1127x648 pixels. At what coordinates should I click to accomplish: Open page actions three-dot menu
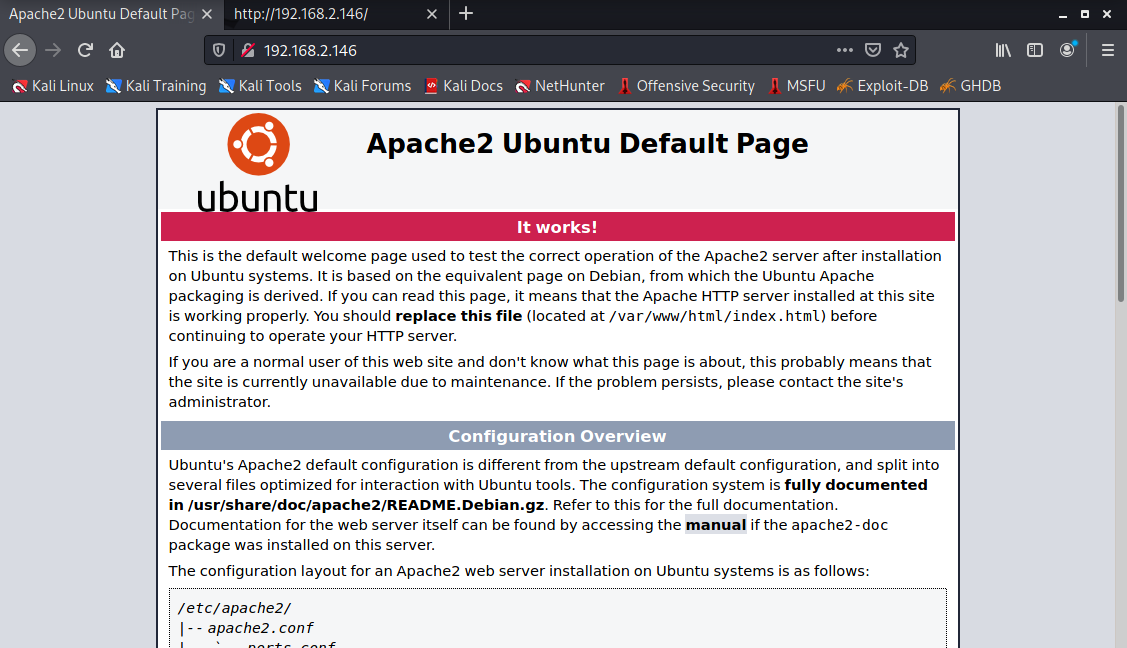coord(845,50)
